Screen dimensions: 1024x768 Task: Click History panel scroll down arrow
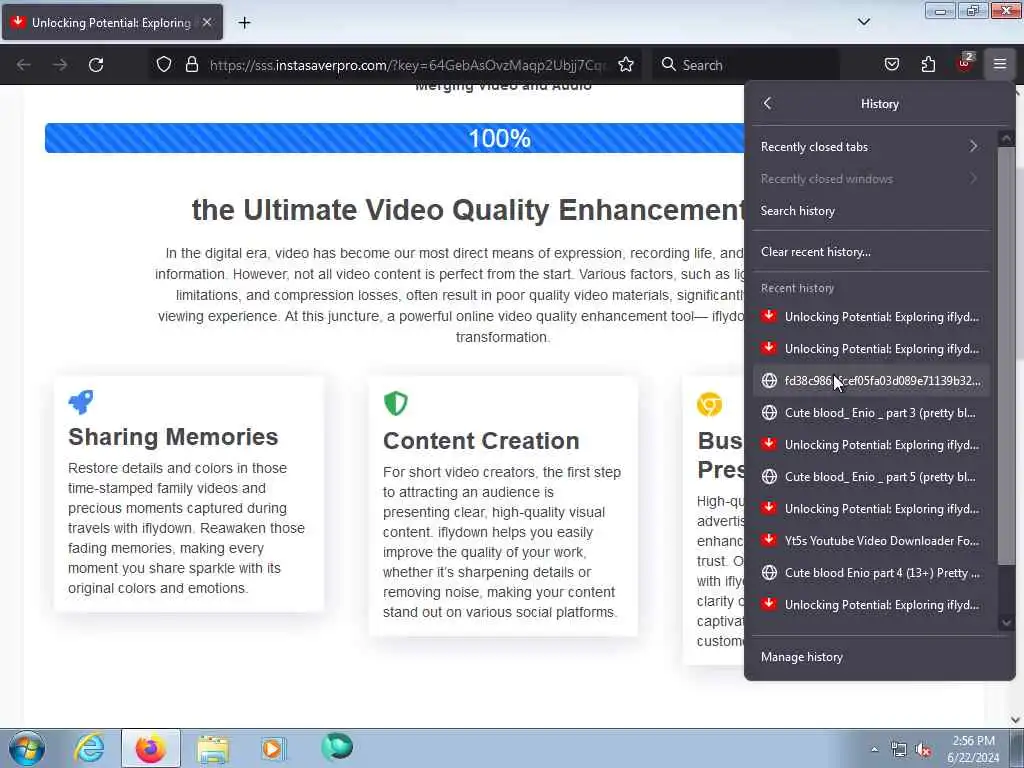click(1006, 622)
